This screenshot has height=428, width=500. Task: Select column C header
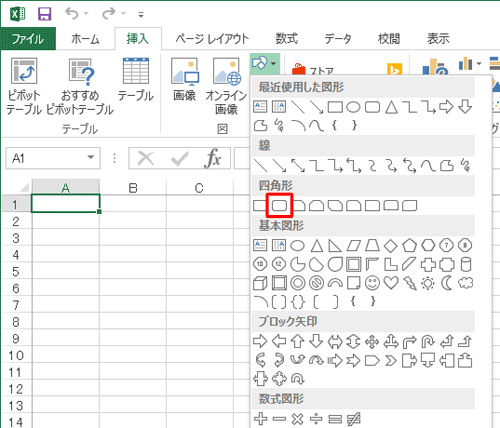coord(199,188)
